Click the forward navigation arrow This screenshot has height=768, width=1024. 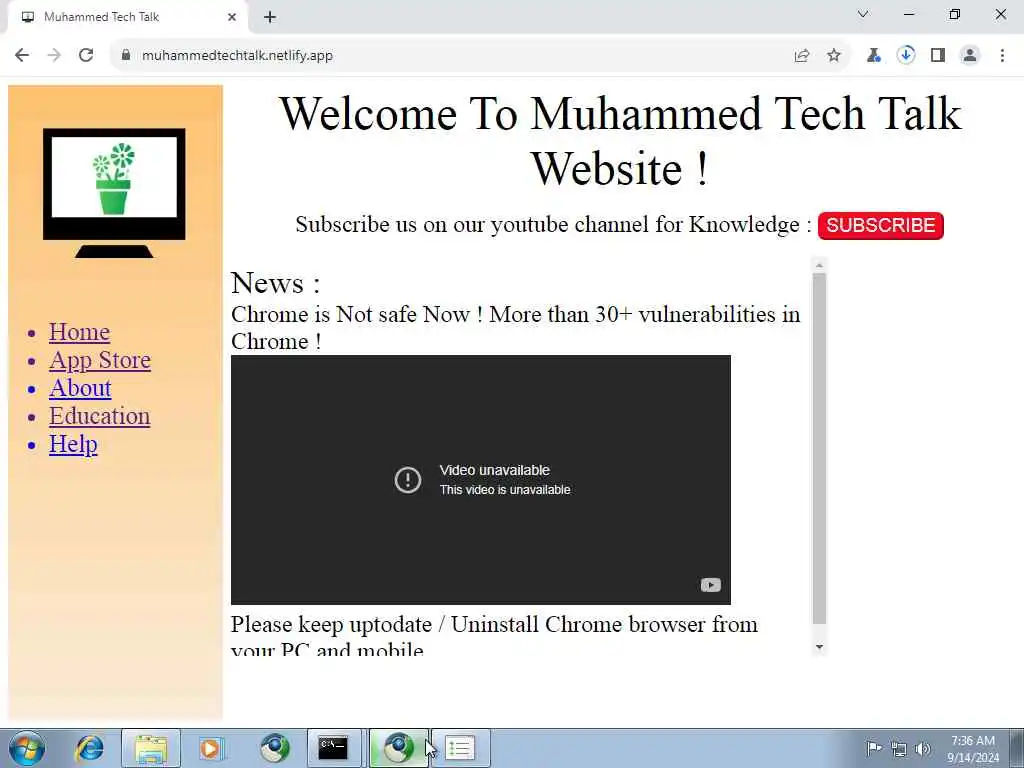[54, 56]
